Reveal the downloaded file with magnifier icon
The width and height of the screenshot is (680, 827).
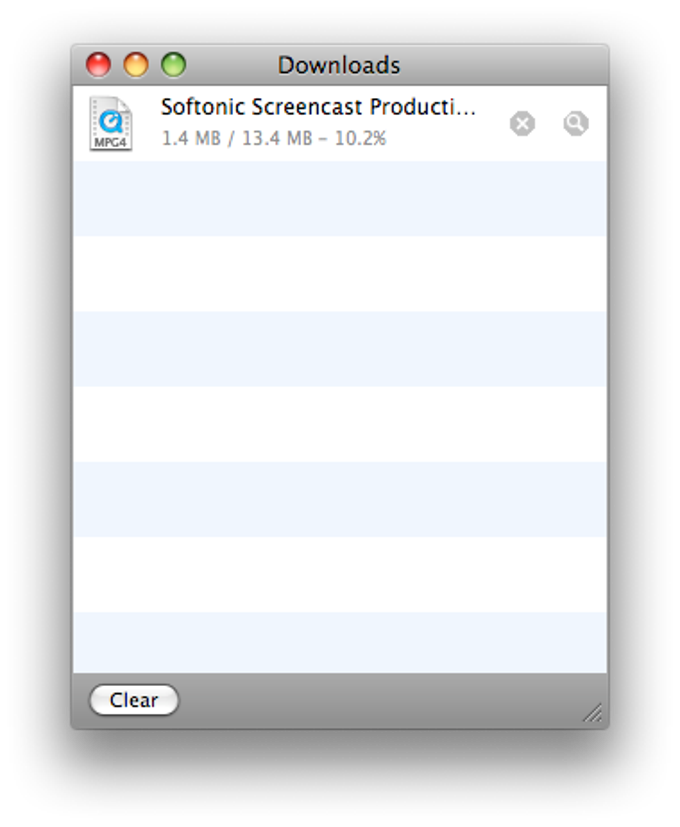[x=576, y=124]
